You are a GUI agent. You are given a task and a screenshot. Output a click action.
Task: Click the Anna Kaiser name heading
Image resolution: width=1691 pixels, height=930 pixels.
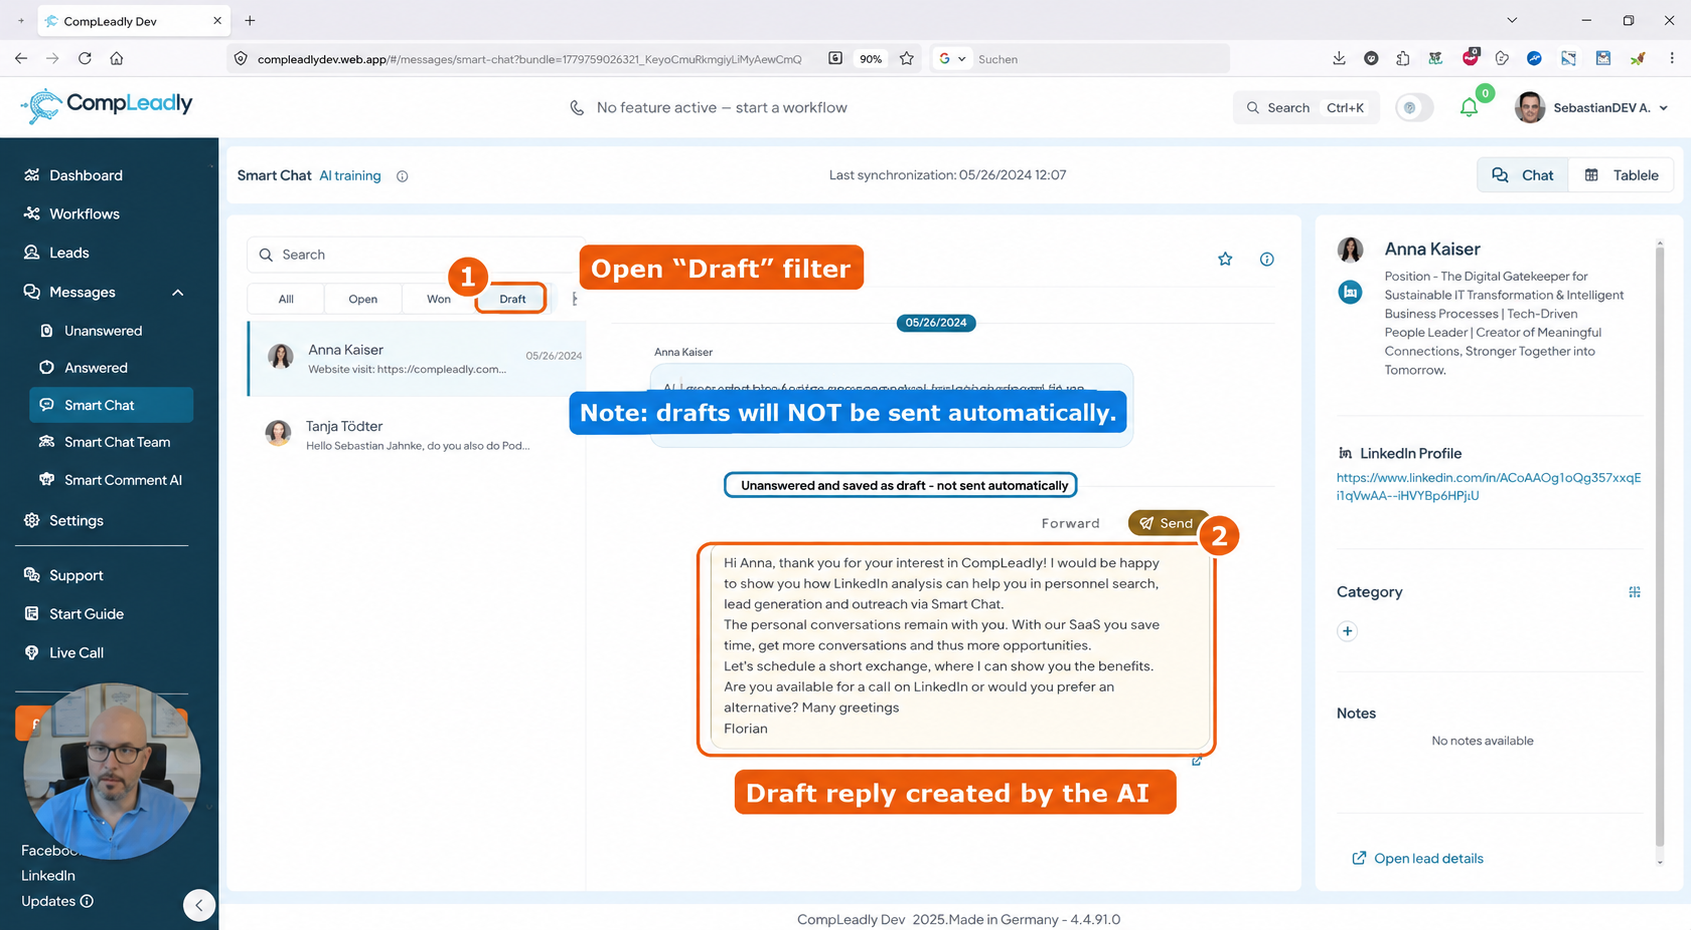[1432, 249]
